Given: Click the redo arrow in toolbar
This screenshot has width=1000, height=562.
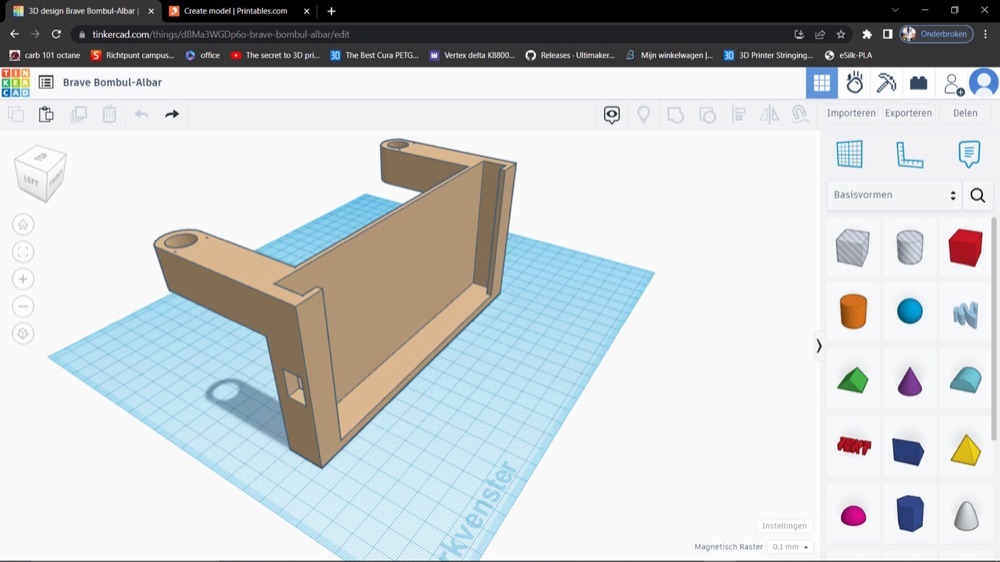Looking at the screenshot, I should 172,114.
